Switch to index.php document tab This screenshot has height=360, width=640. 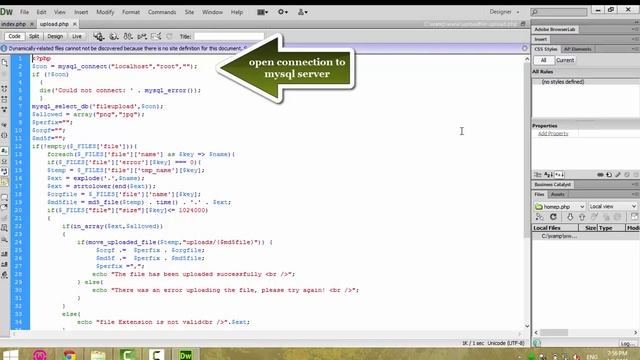coord(13,24)
